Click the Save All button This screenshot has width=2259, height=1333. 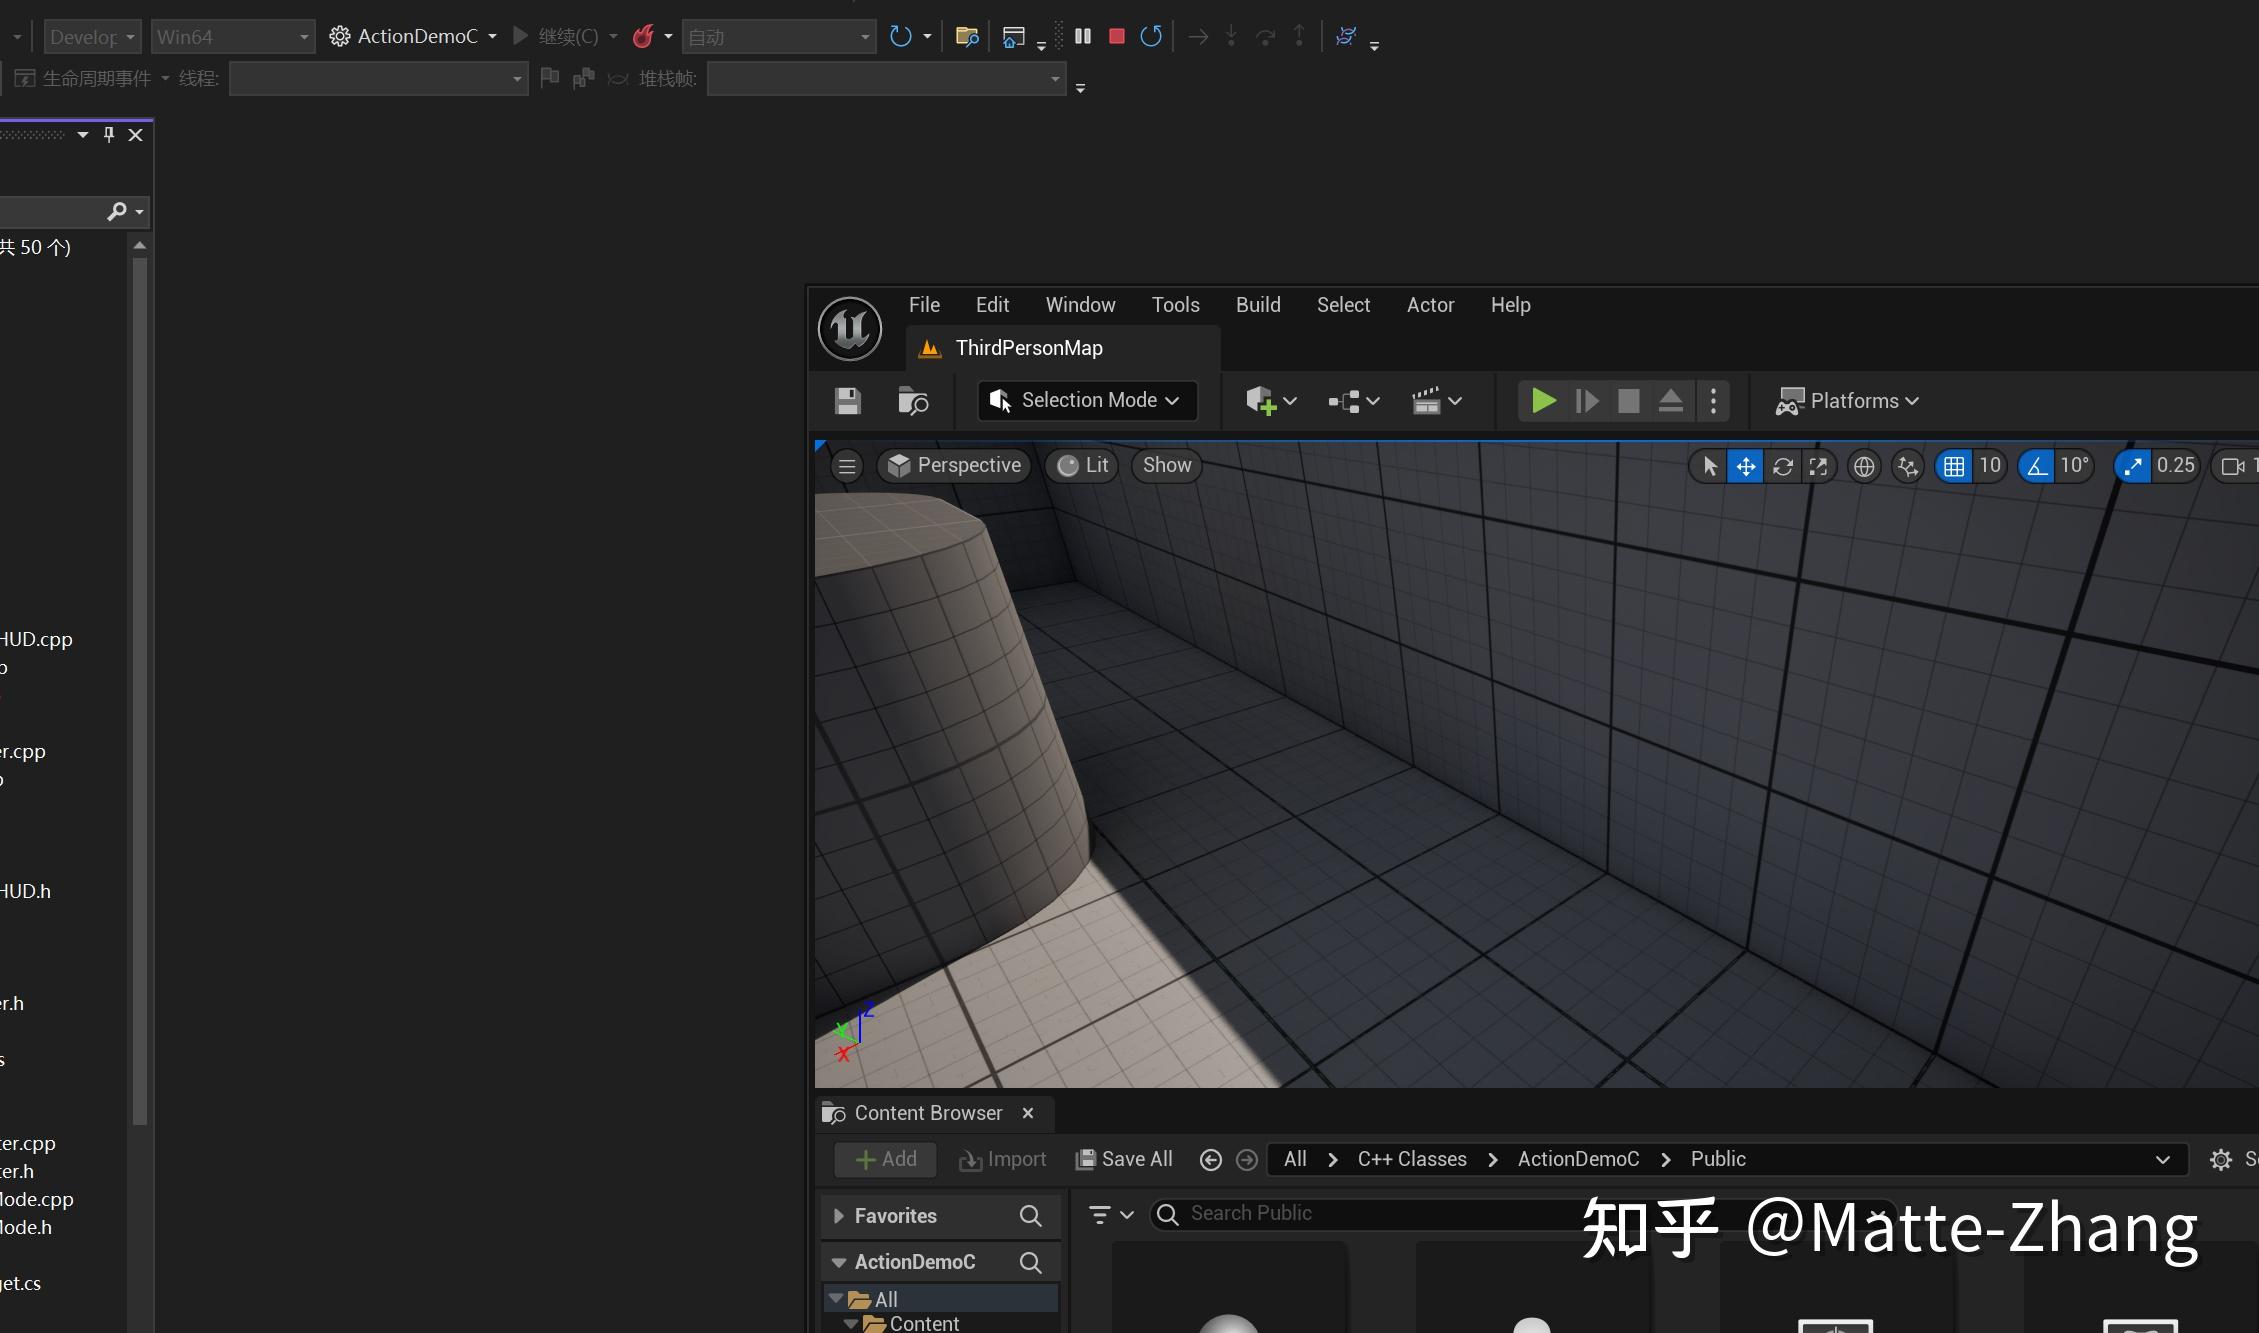coord(1123,1159)
